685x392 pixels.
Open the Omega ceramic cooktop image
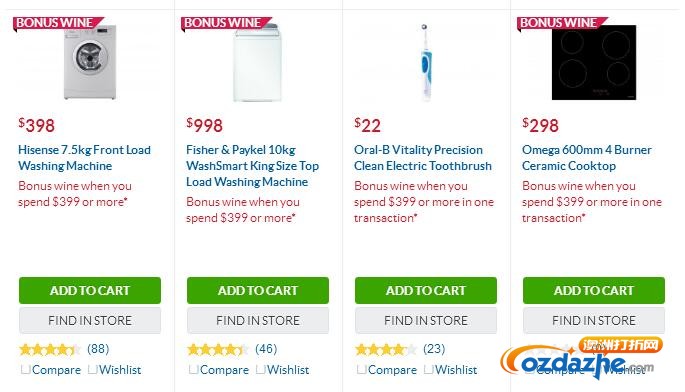[x=594, y=62]
